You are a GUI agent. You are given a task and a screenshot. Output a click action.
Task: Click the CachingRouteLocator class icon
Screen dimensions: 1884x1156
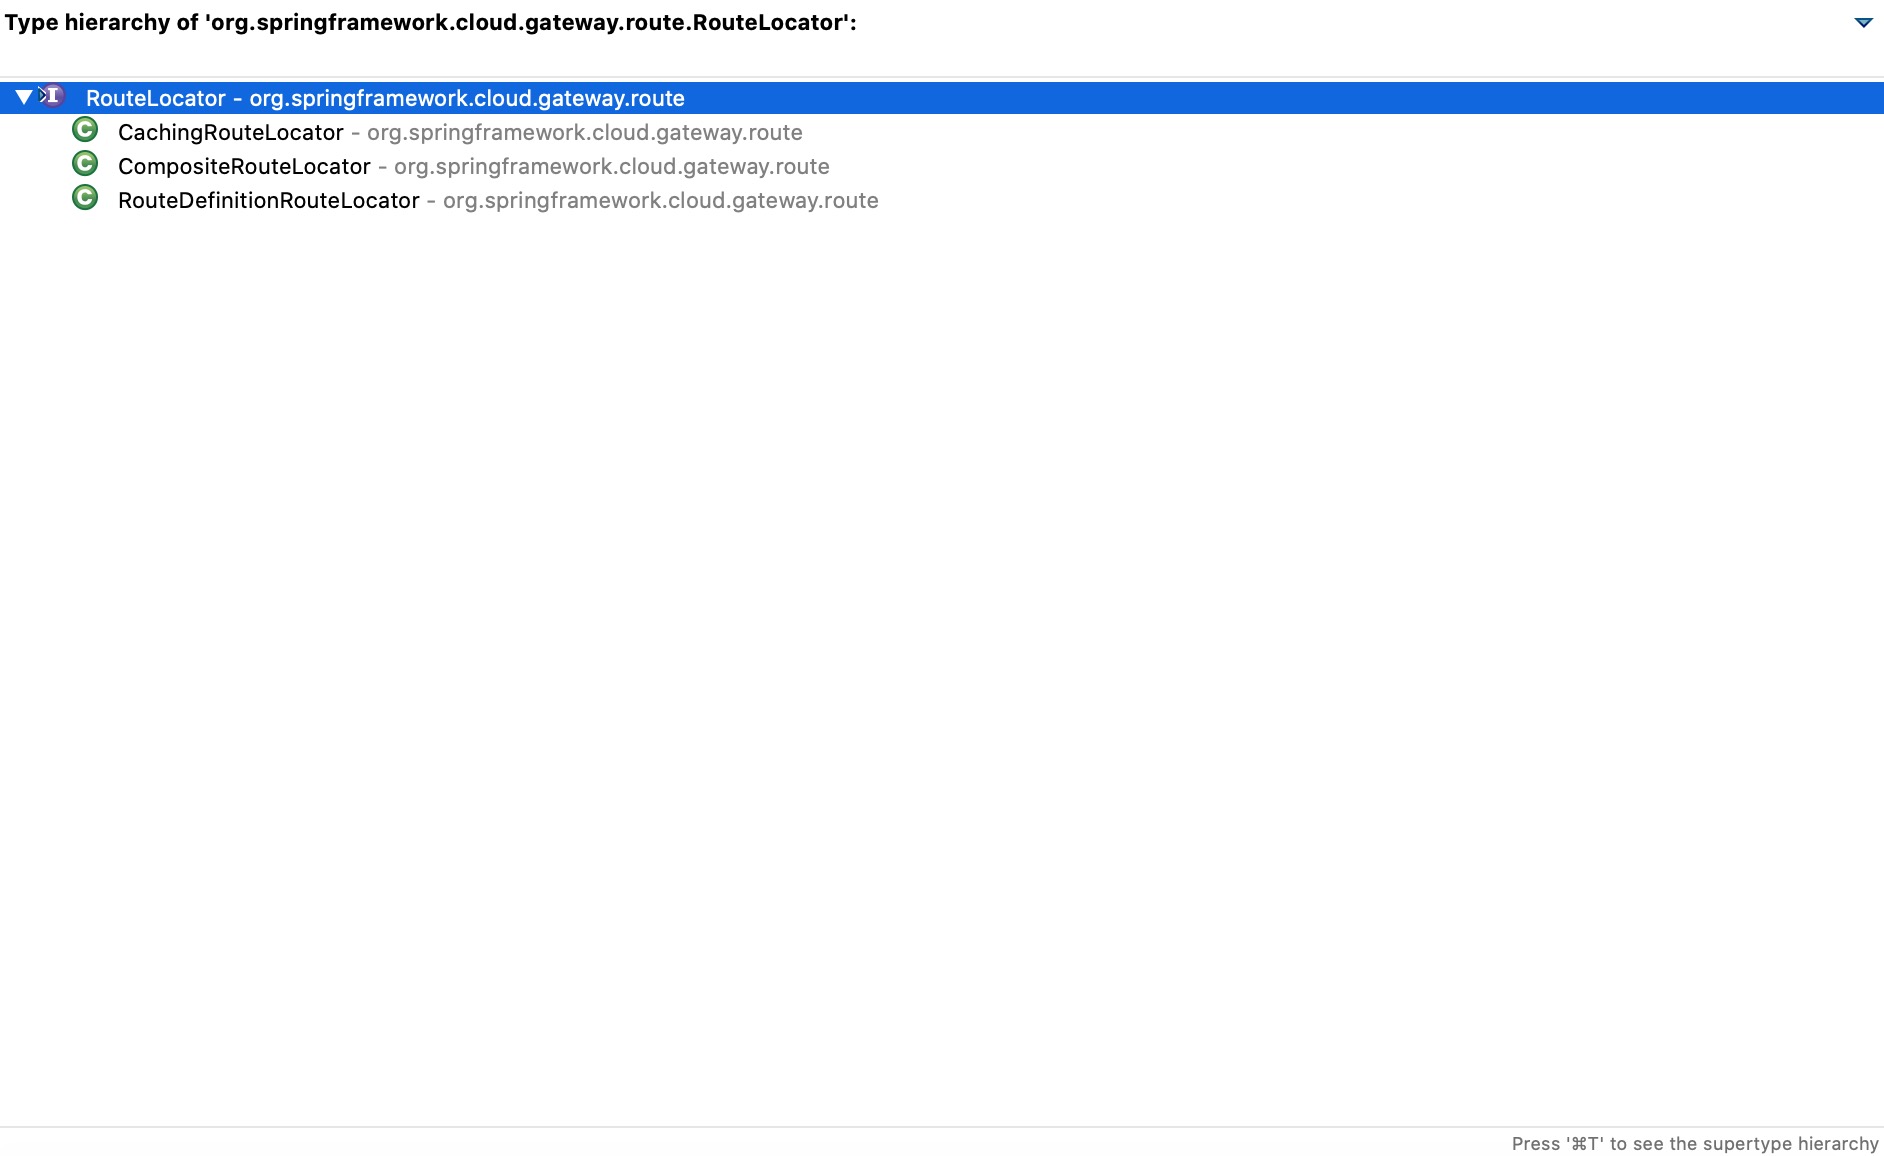pyautogui.click(x=85, y=130)
